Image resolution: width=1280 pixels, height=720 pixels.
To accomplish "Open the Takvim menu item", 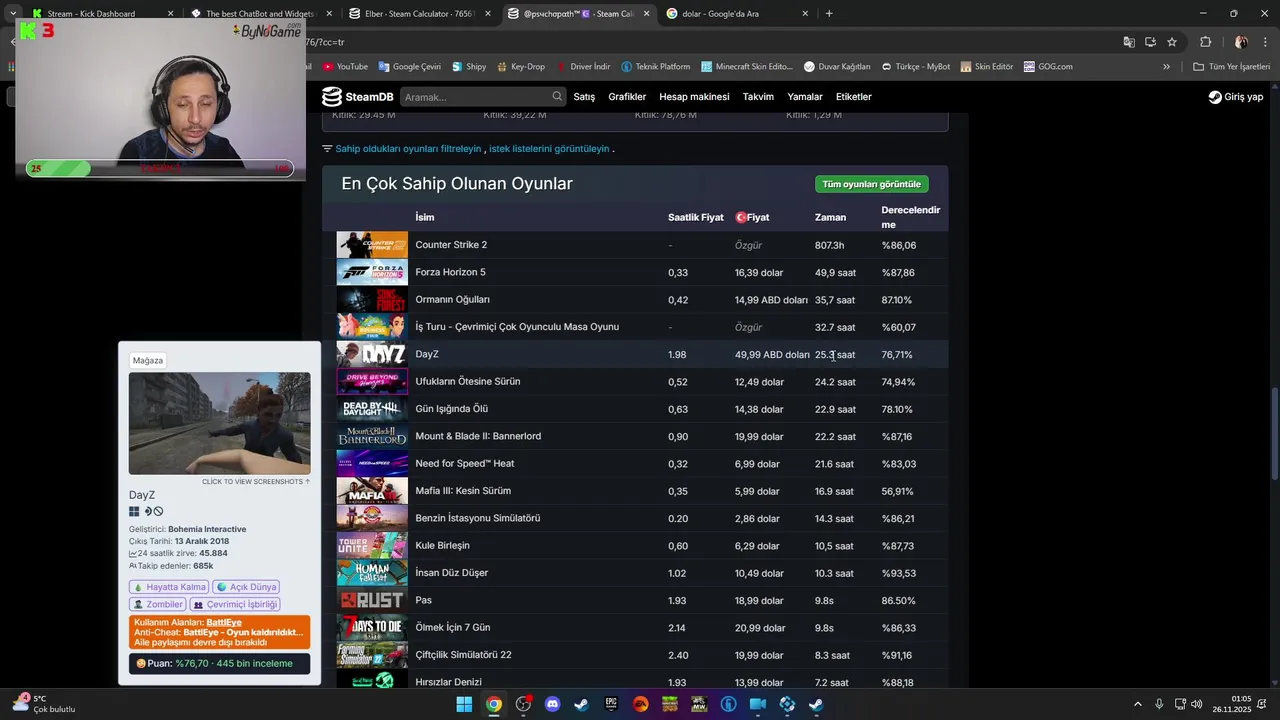I will [x=758, y=97].
